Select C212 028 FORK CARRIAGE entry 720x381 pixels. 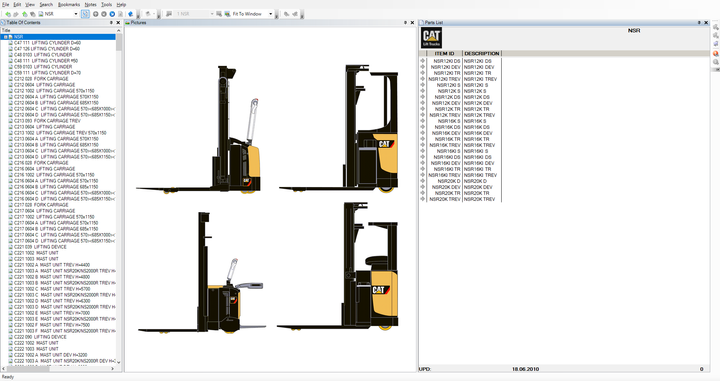pyautogui.click(x=41, y=79)
